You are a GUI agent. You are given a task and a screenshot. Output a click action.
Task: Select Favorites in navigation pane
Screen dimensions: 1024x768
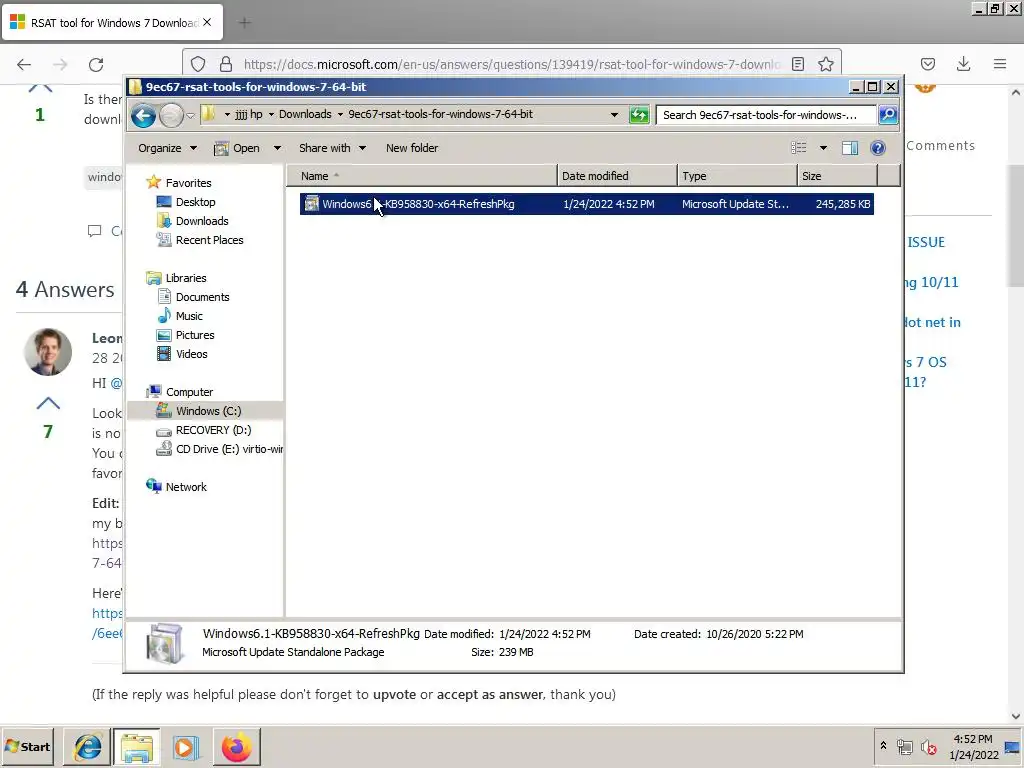point(188,183)
